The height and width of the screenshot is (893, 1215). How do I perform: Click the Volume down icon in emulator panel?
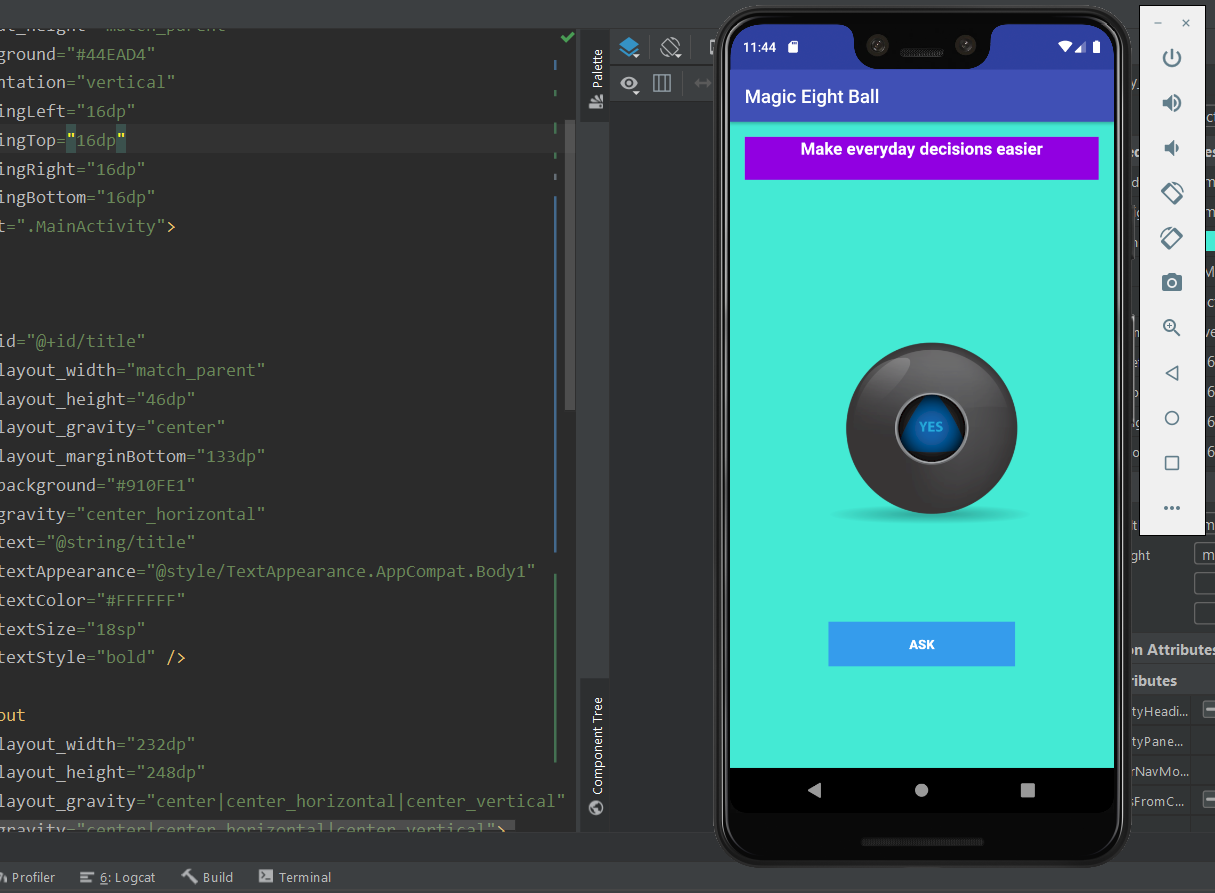point(1171,148)
